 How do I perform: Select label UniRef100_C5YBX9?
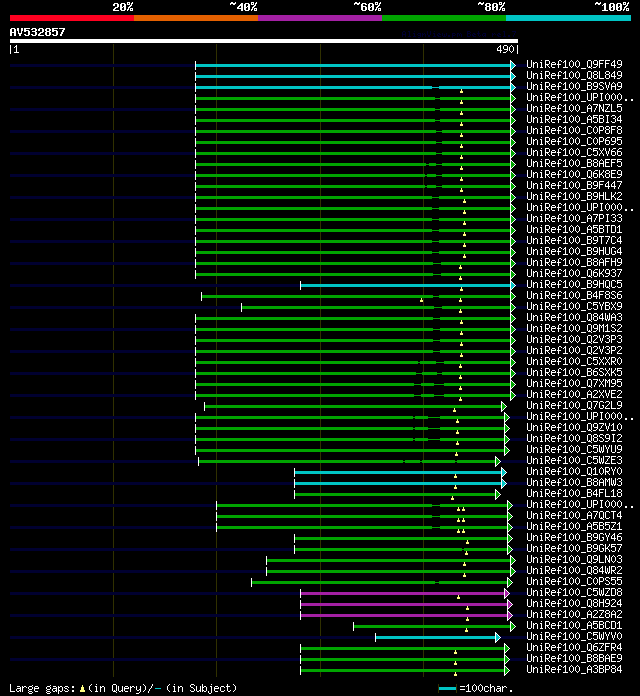[x=574, y=306]
